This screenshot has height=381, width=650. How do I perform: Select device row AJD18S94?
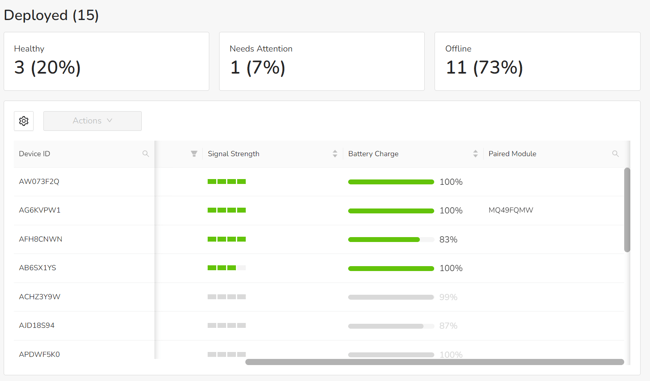319,326
